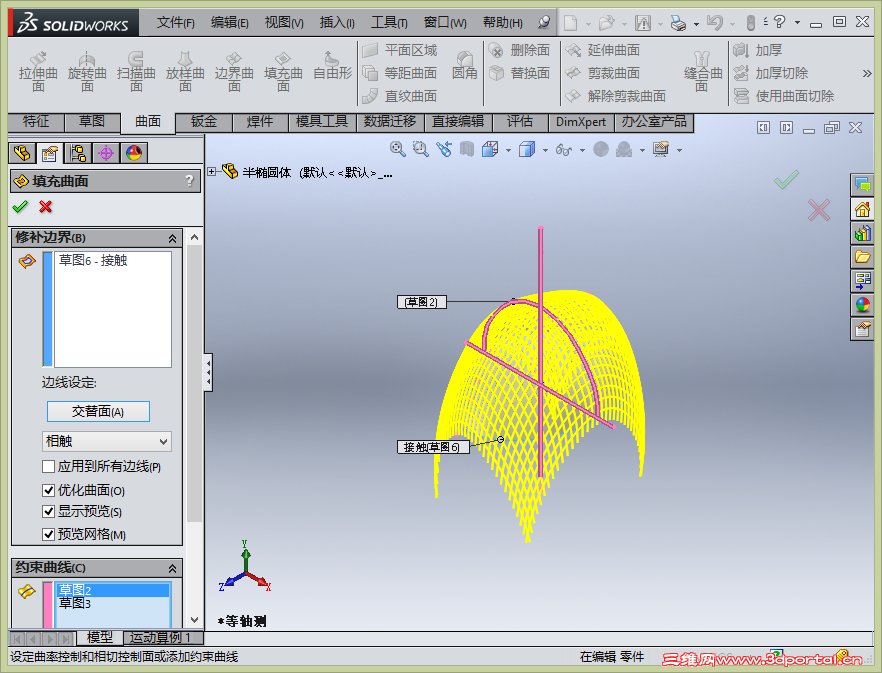The height and width of the screenshot is (673, 882).
Task: Click the 直纹曲面 ruled surface tool
Action: pos(400,96)
